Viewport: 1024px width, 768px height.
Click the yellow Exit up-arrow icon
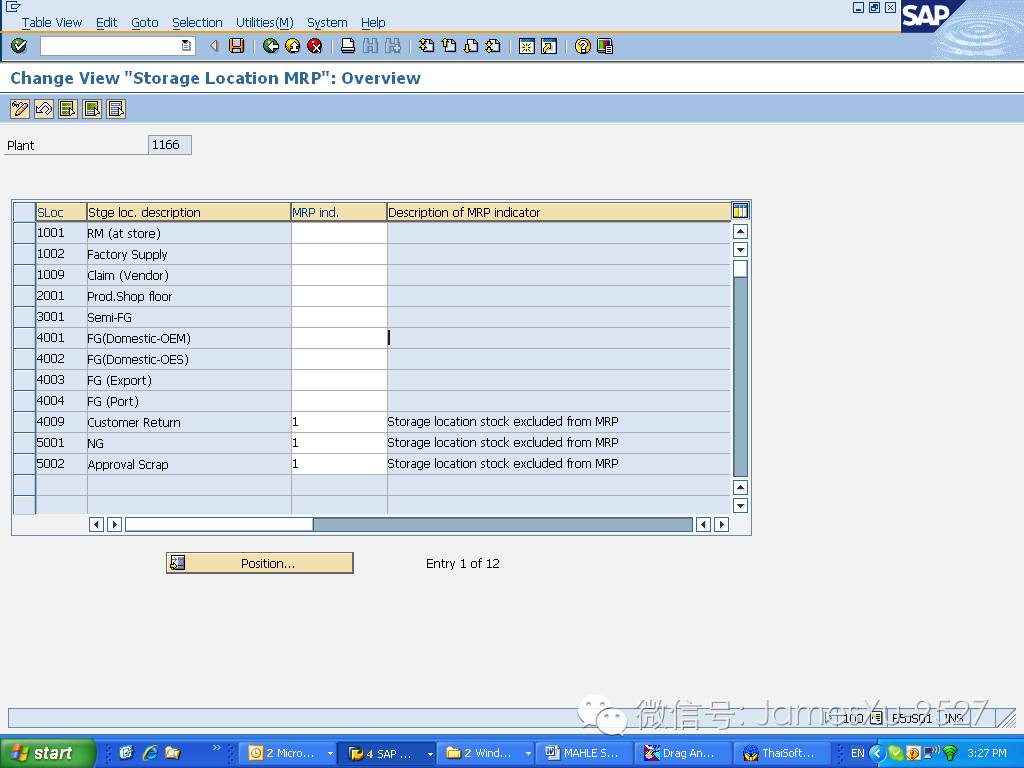[293, 46]
